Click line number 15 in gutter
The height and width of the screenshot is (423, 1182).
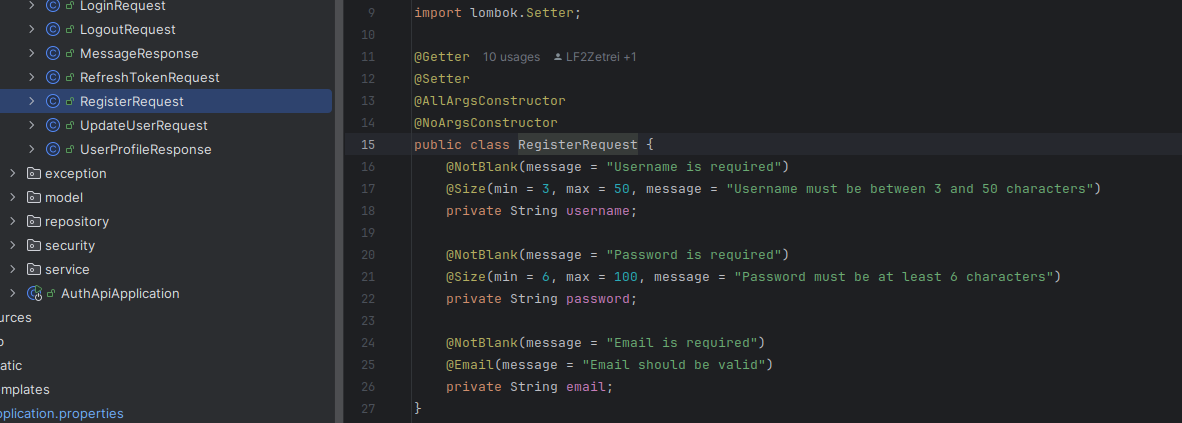coord(368,144)
